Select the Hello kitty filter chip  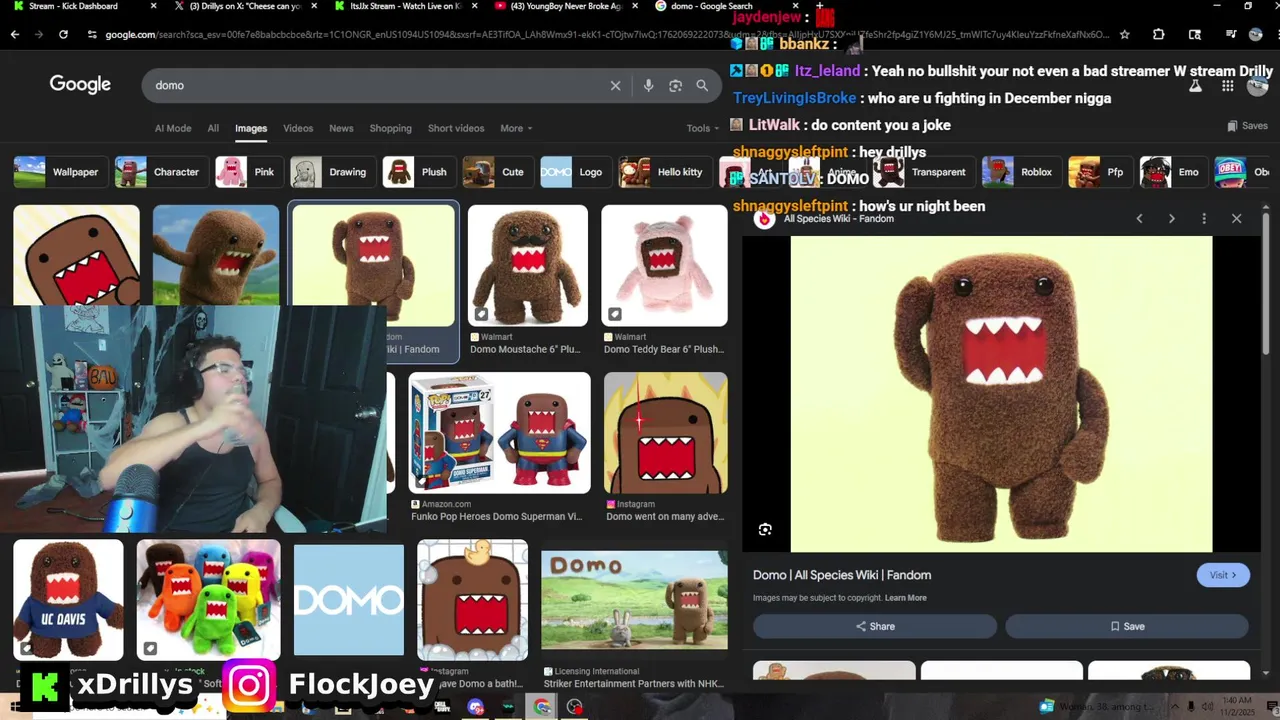click(x=664, y=172)
